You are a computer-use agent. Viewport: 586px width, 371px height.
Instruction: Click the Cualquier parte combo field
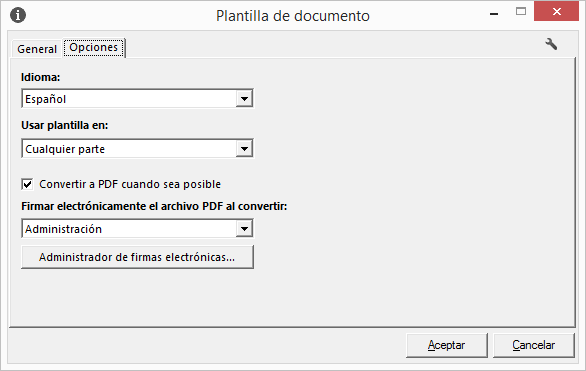click(x=129, y=149)
